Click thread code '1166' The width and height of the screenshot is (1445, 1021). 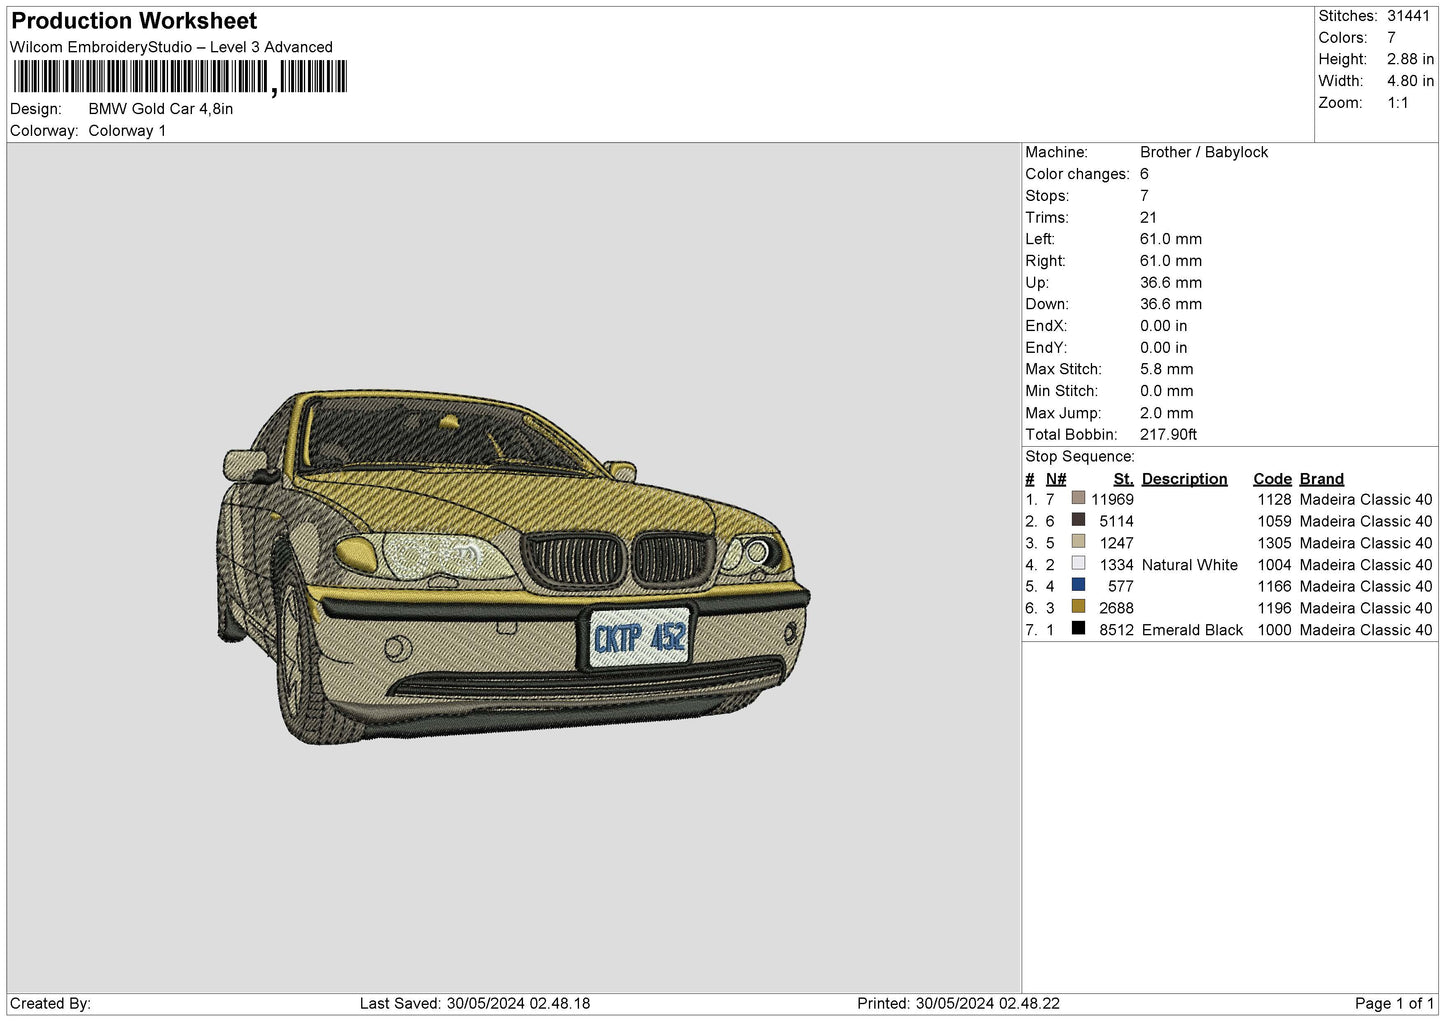tap(1274, 587)
